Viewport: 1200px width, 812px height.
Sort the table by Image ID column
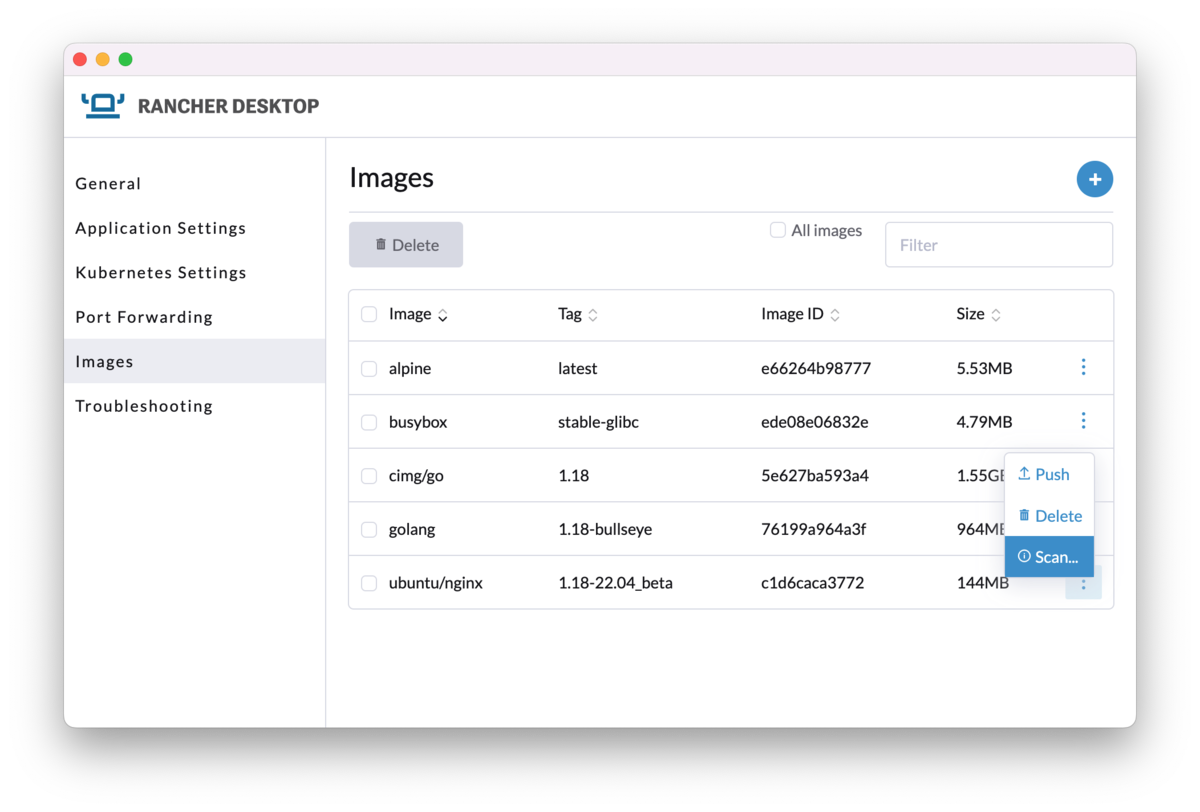[x=800, y=314]
